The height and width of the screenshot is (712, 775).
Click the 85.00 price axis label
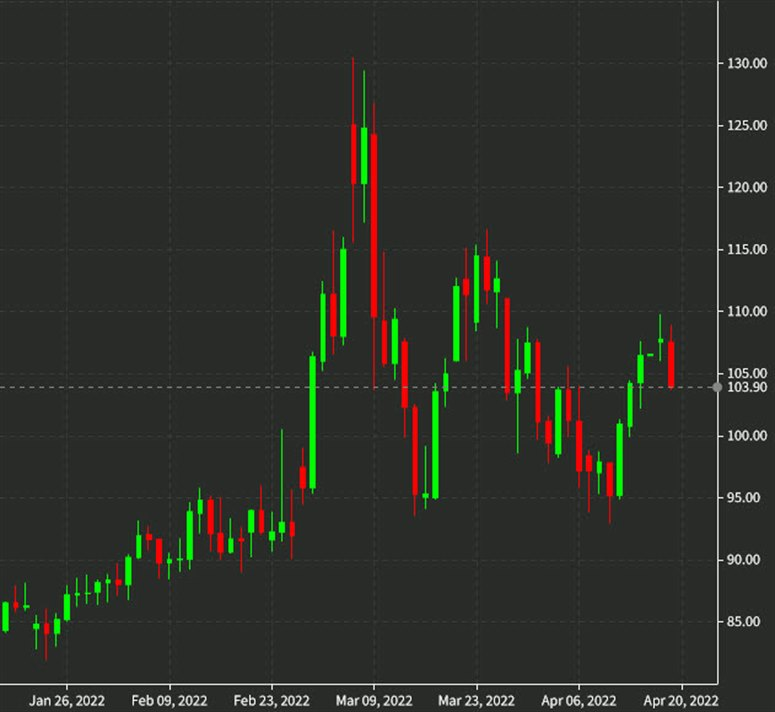(x=743, y=622)
